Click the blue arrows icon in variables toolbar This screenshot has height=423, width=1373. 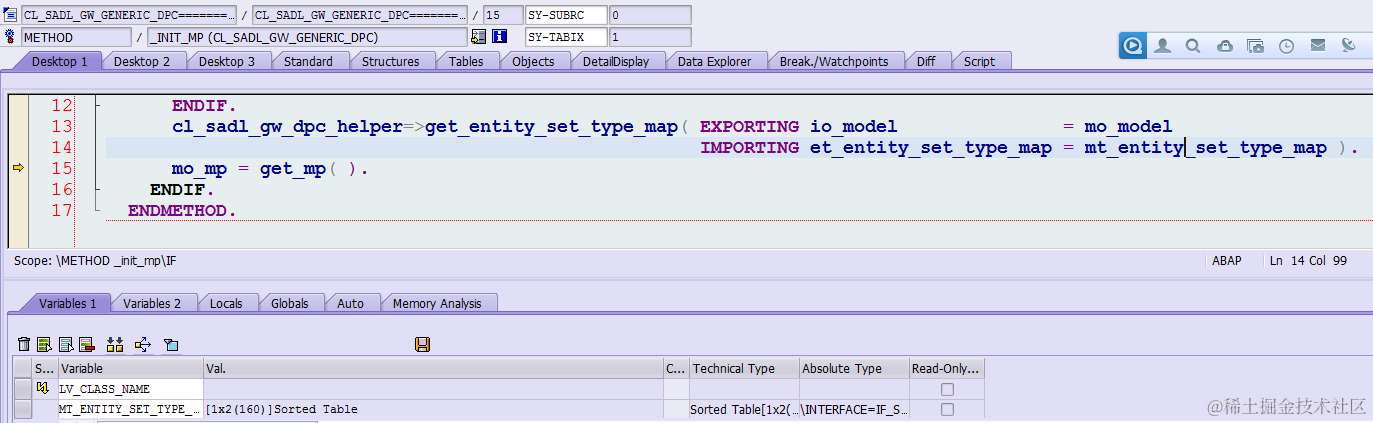tap(142, 344)
